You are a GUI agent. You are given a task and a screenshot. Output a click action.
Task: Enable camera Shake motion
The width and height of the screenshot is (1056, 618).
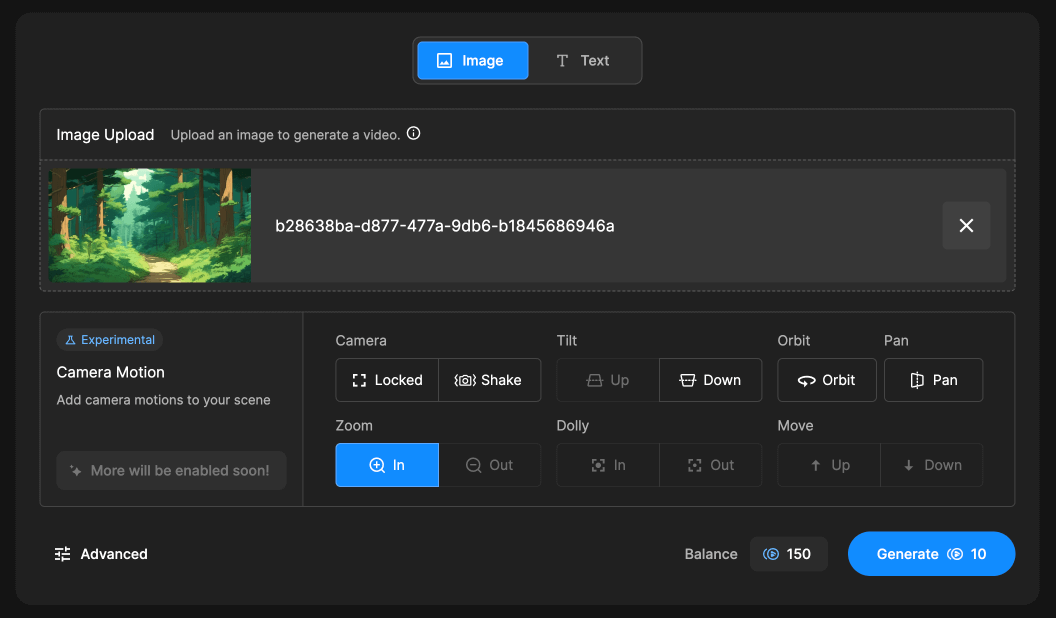pos(489,380)
